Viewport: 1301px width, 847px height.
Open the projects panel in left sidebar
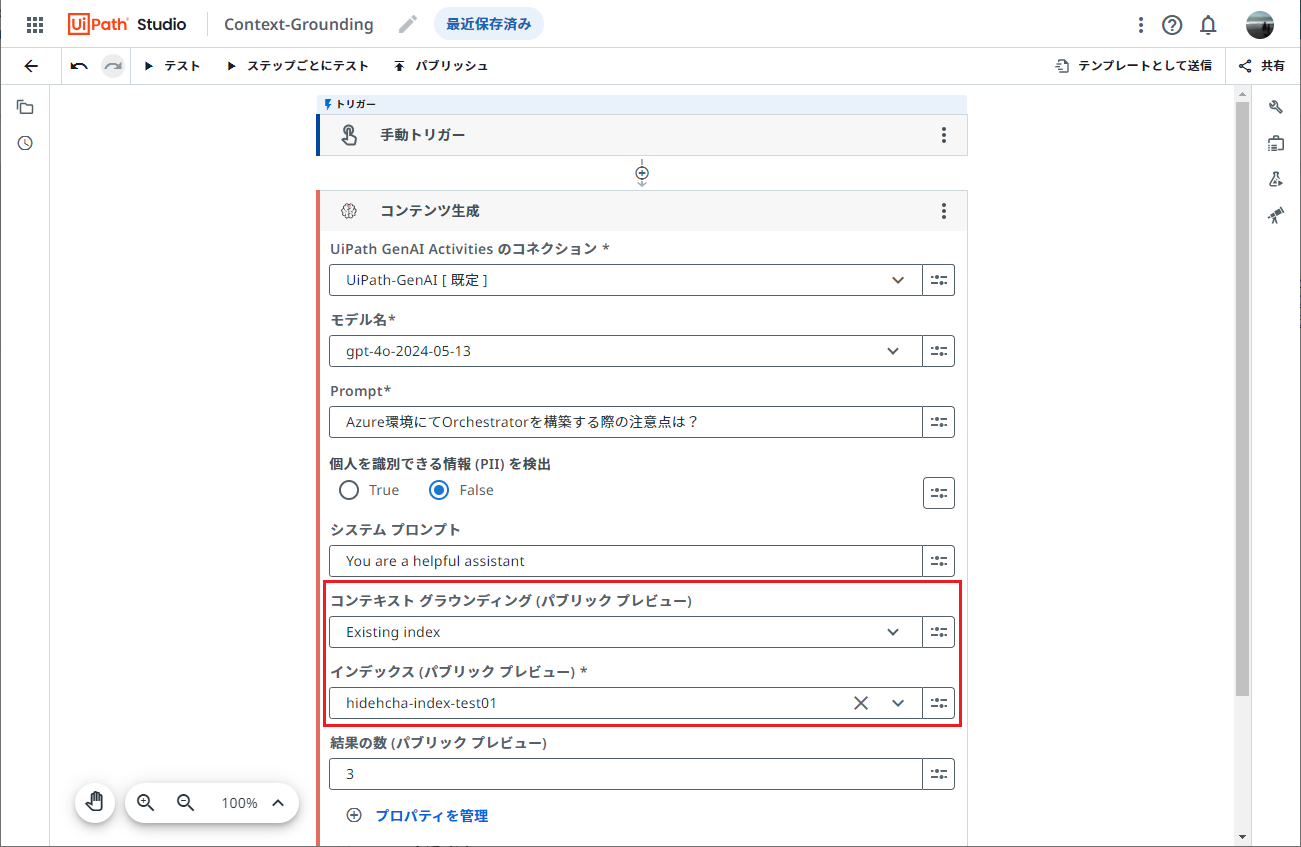tap(24, 106)
